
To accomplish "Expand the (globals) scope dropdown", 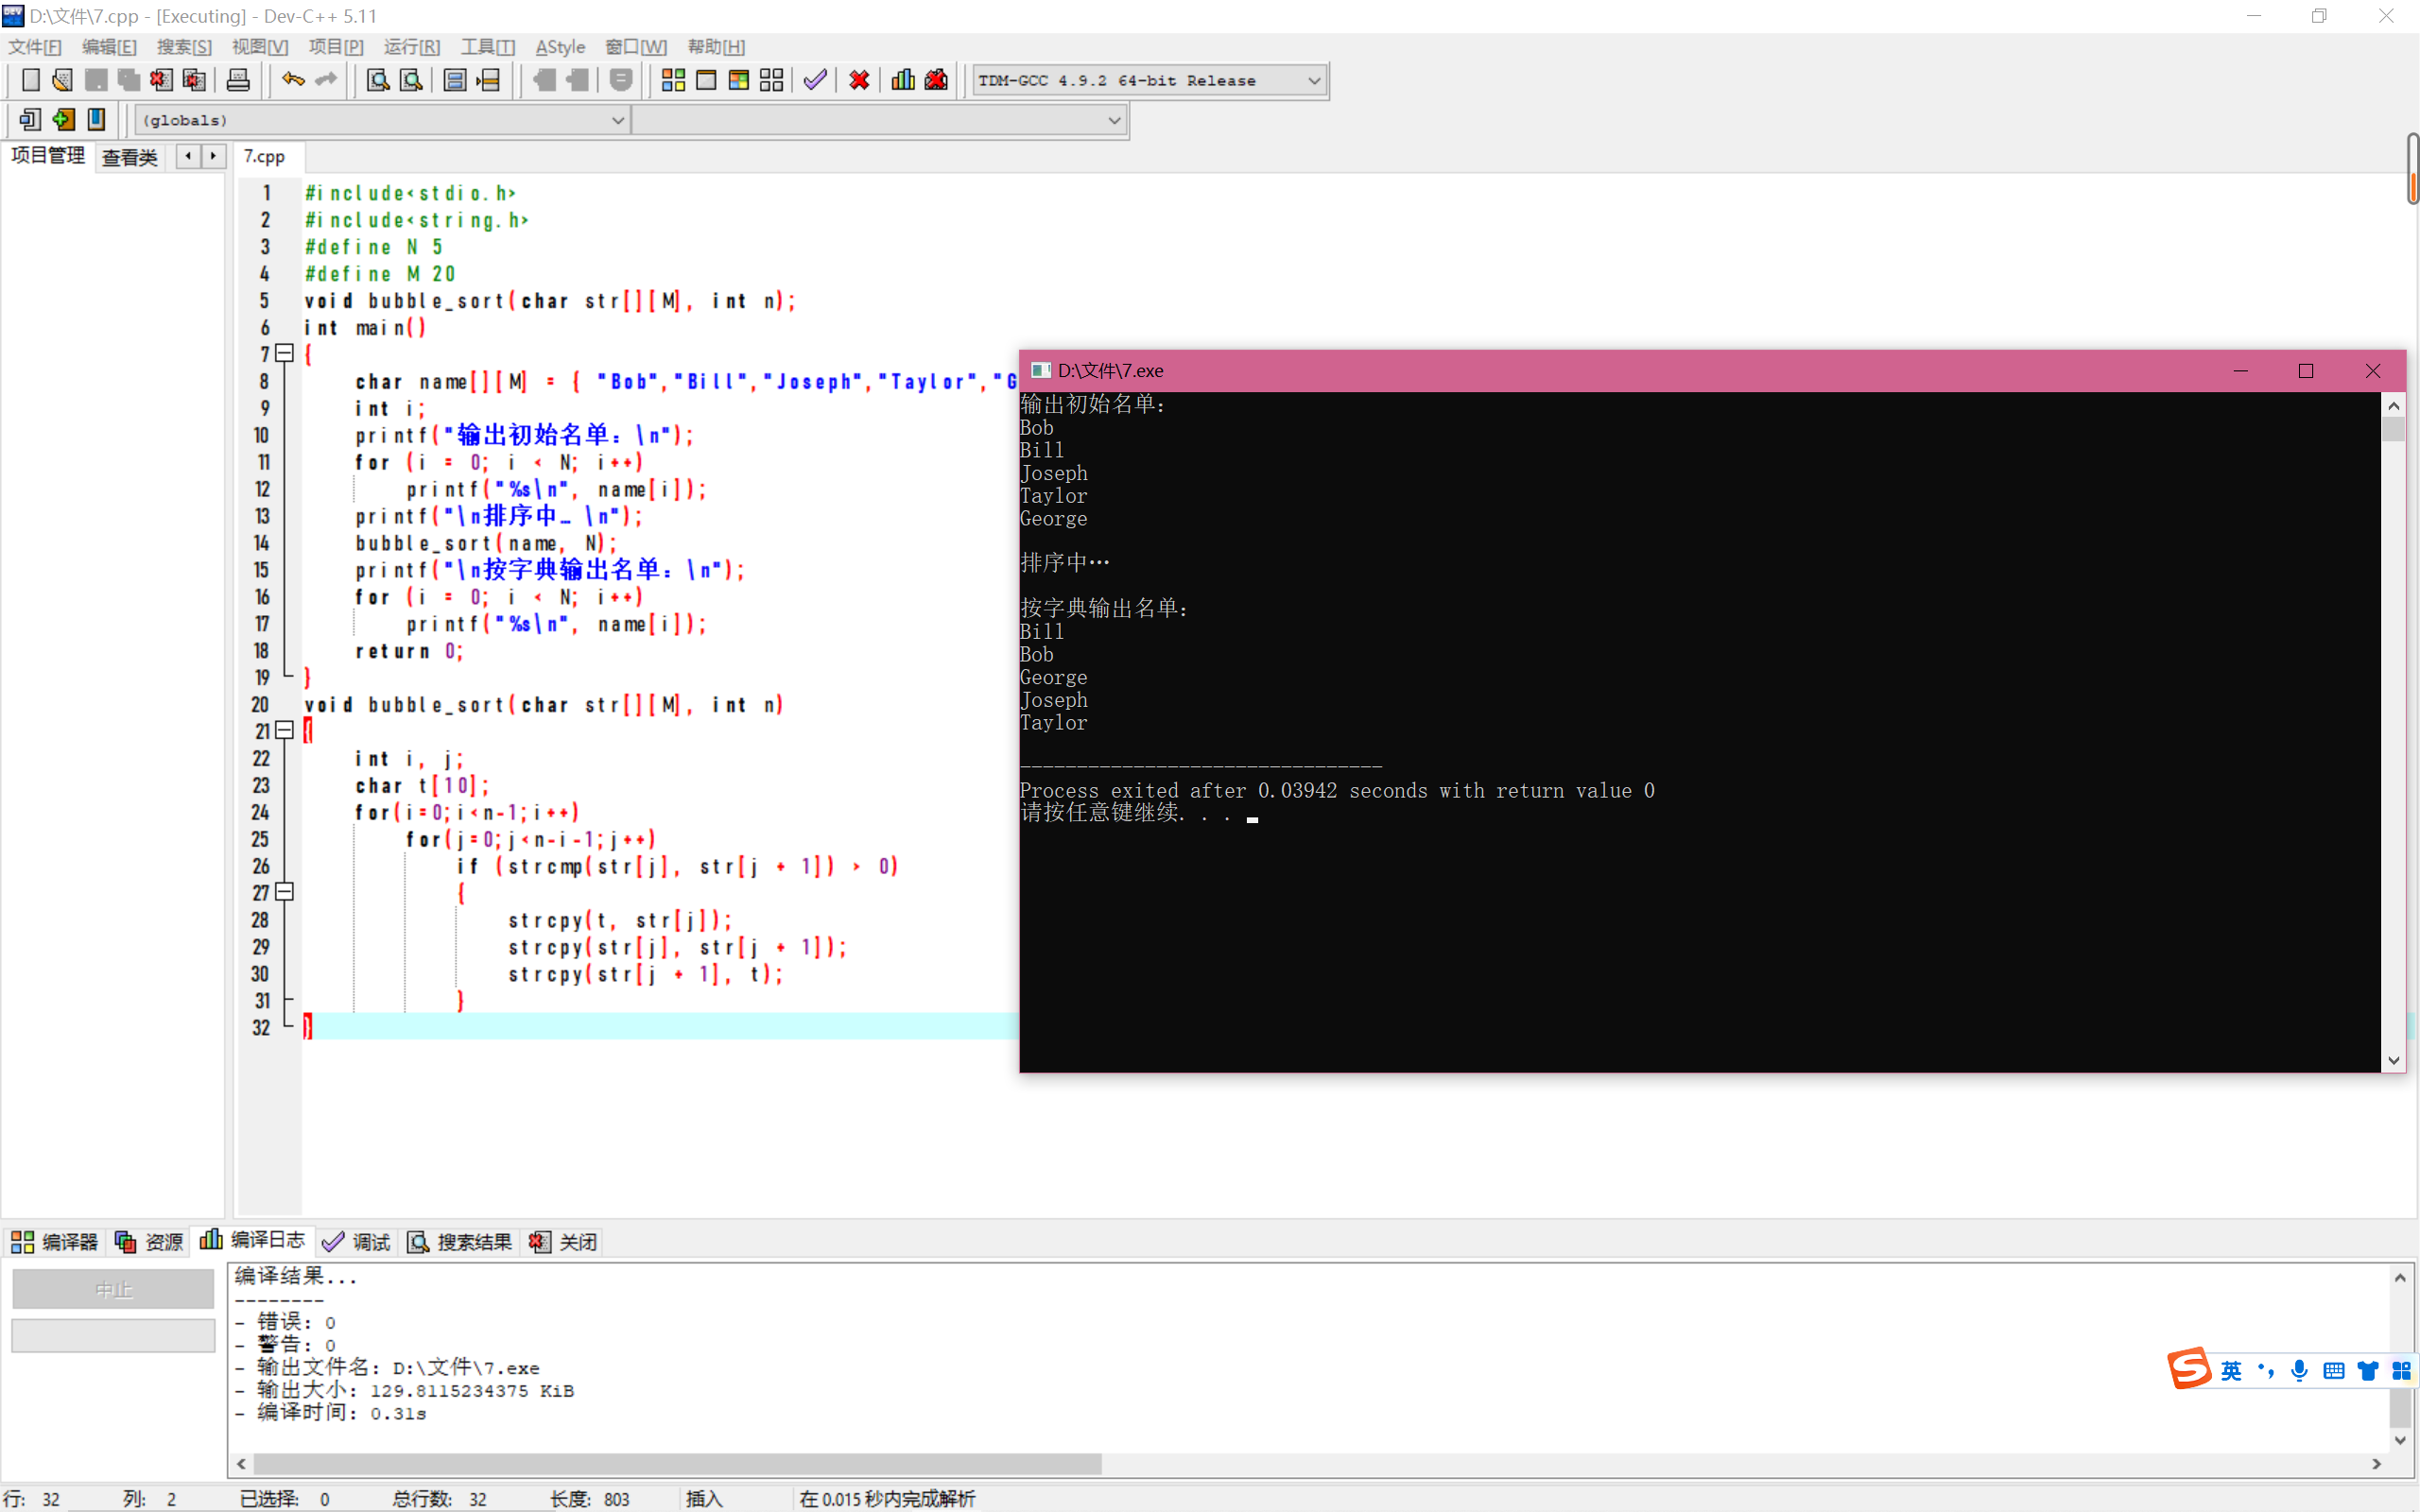I will tap(617, 120).
